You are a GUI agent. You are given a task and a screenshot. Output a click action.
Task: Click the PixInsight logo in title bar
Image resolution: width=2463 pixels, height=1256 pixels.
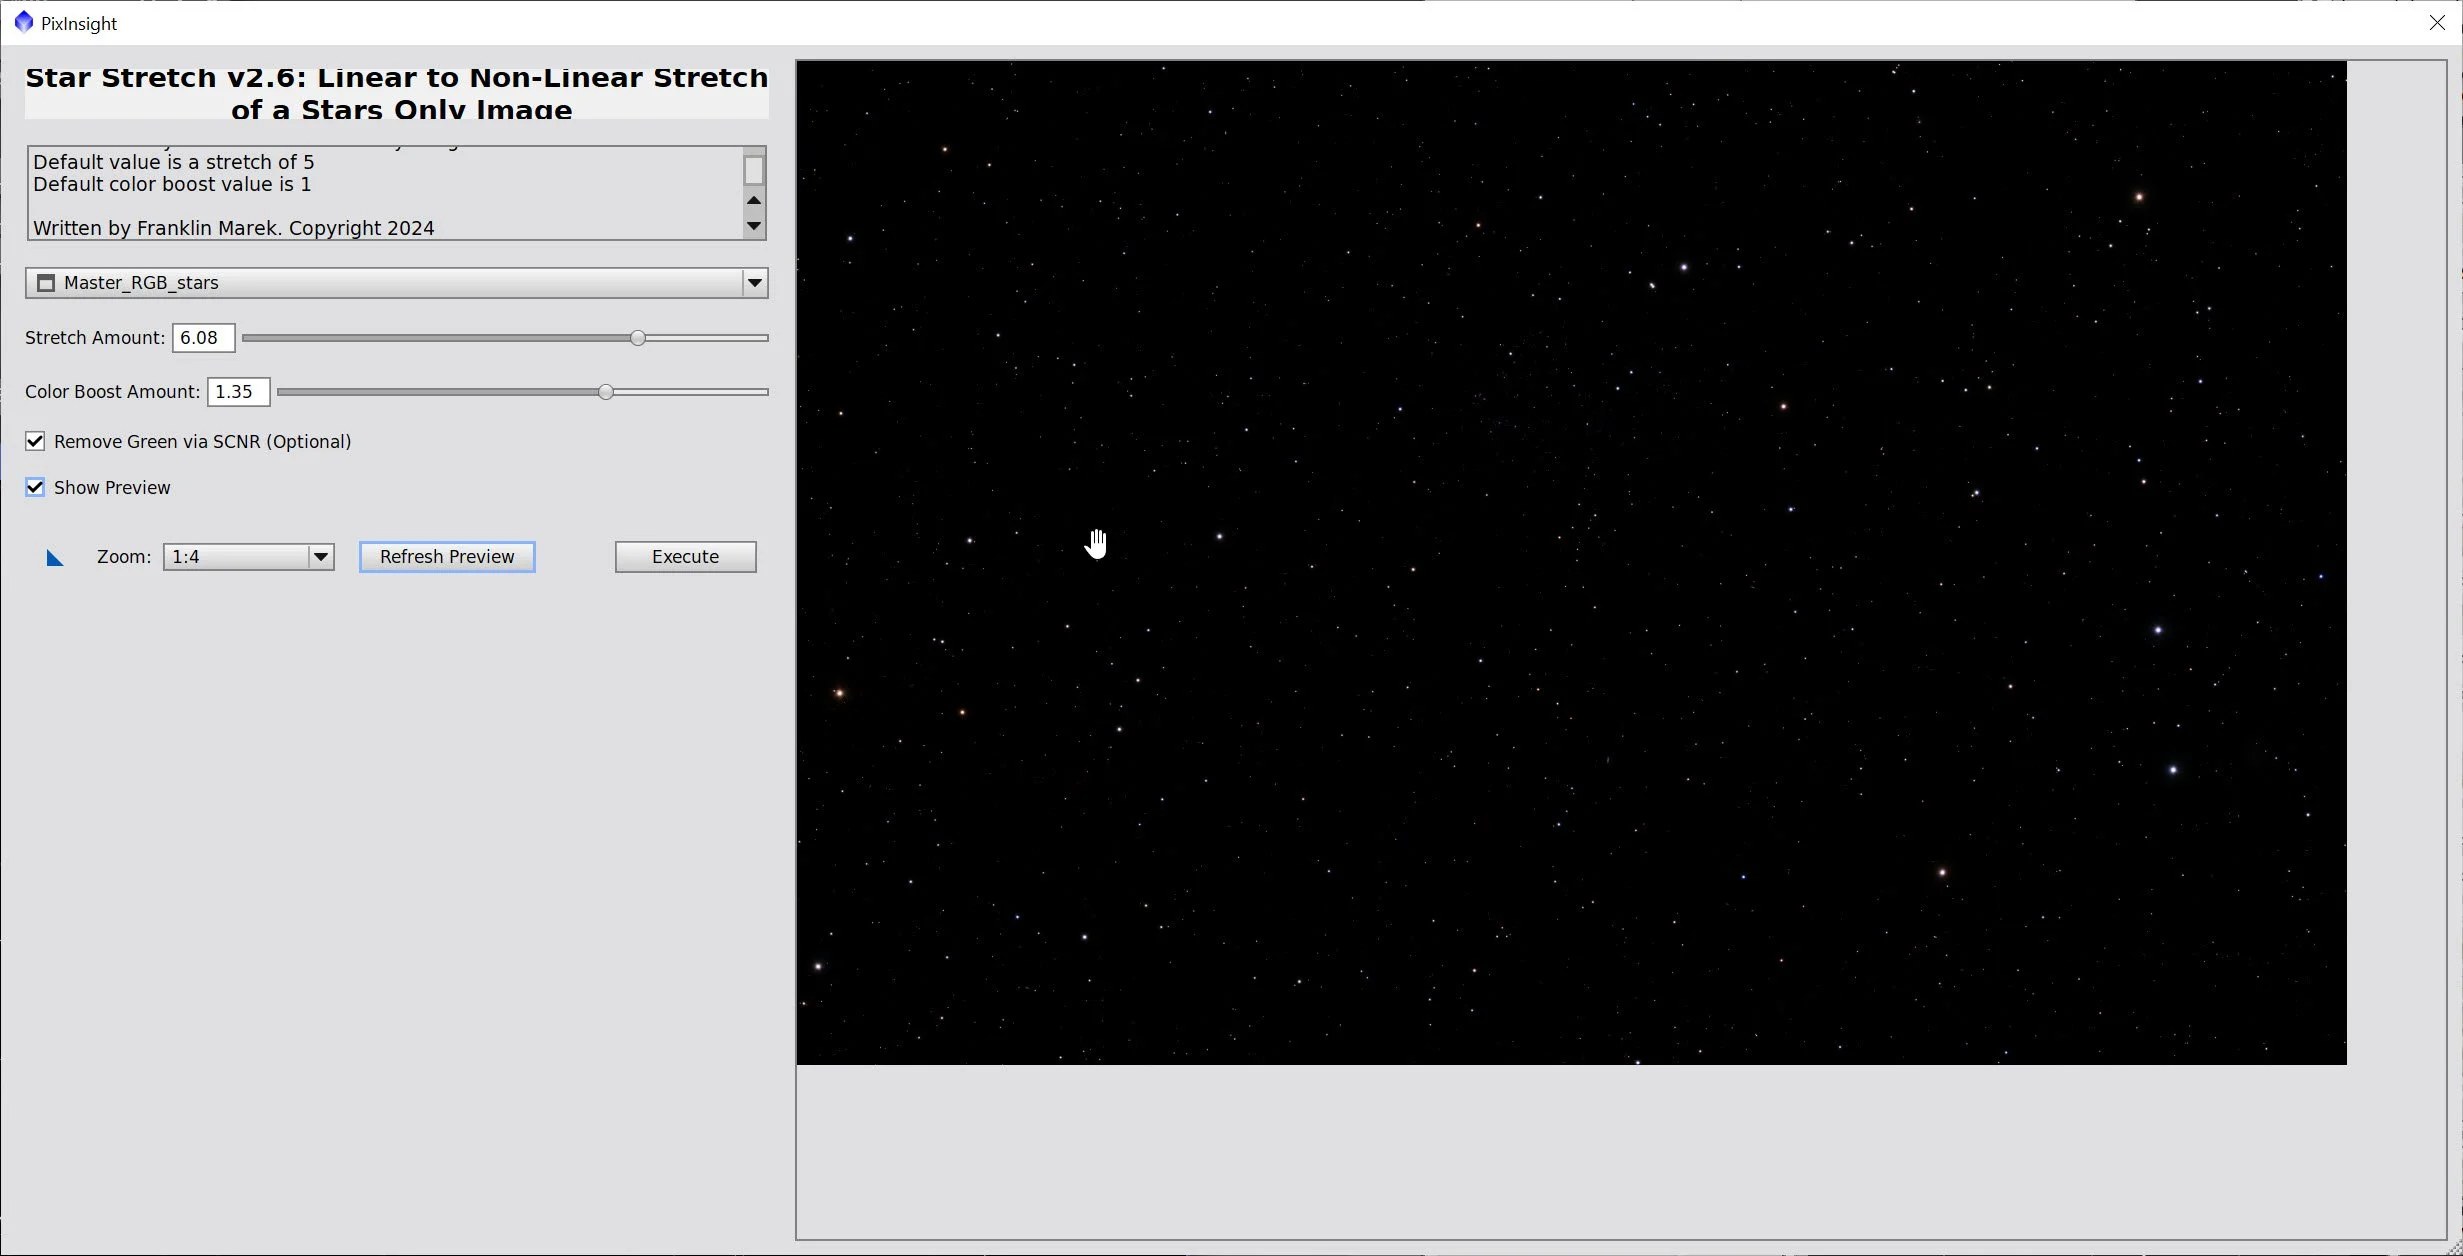(23, 22)
